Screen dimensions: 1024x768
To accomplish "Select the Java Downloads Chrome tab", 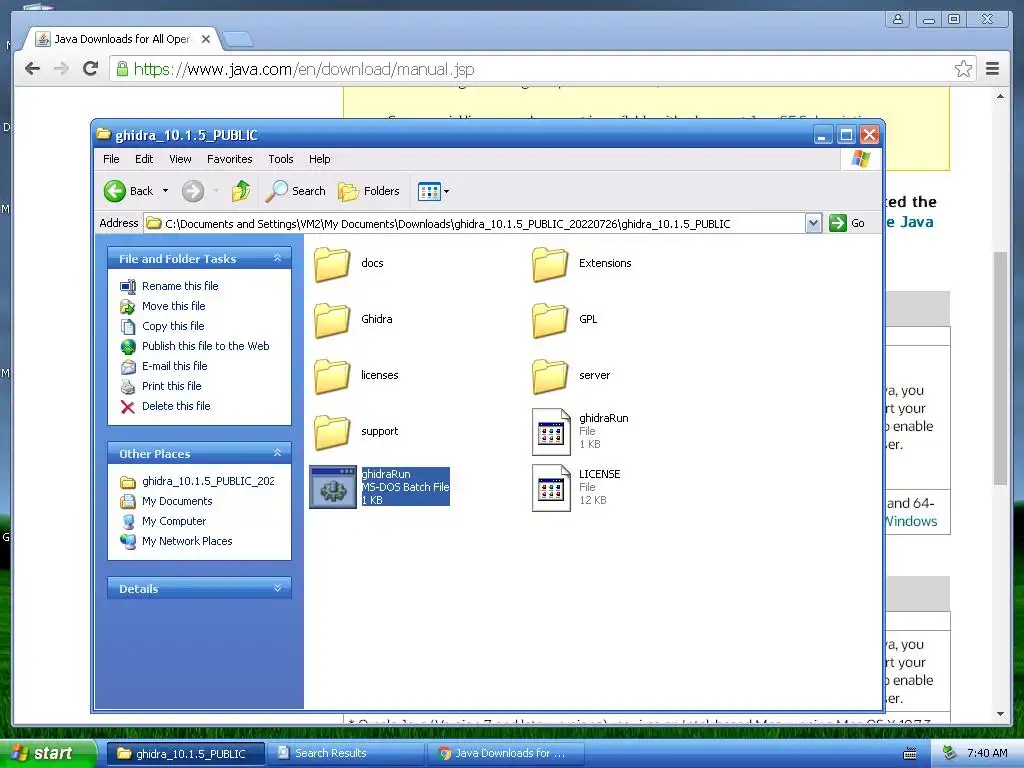I will coord(121,39).
